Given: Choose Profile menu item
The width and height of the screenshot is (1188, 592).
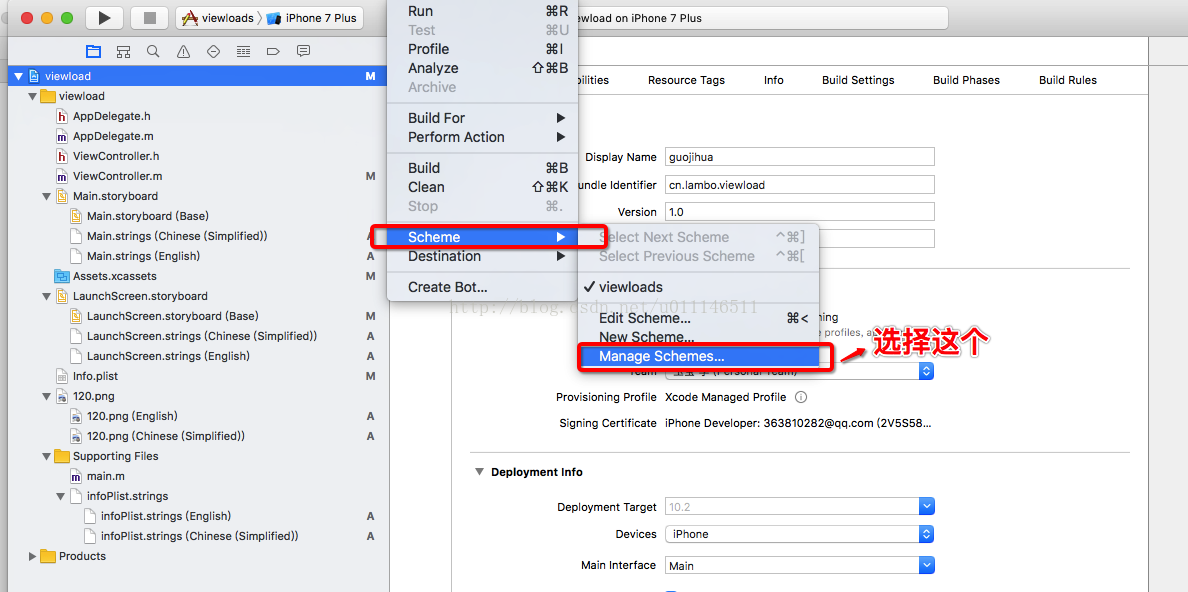Looking at the screenshot, I should coord(482,49).
